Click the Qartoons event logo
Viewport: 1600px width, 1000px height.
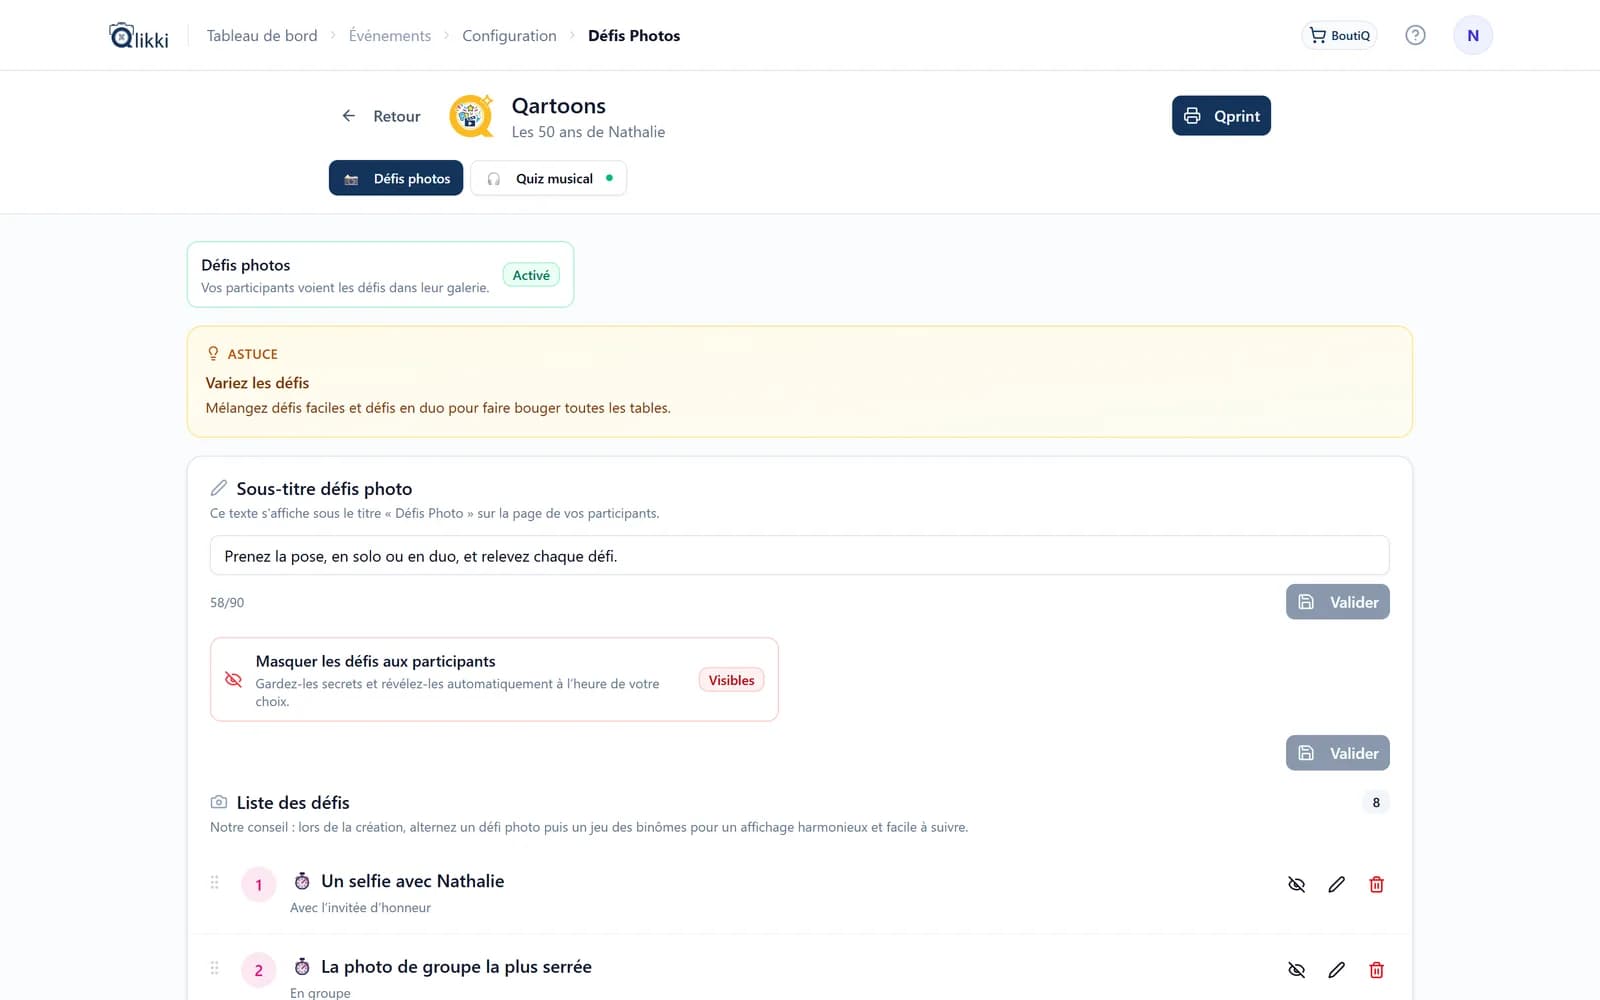pos(471,116)
